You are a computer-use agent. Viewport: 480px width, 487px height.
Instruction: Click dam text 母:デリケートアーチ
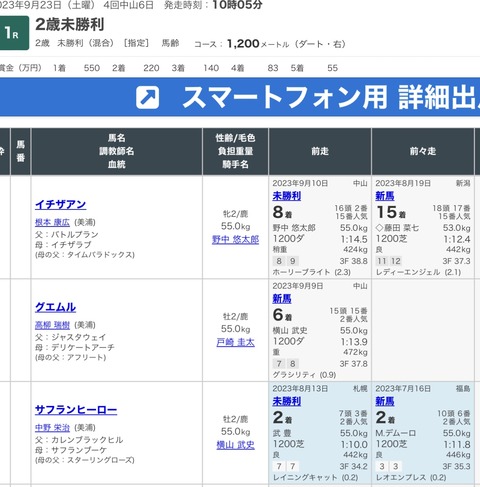pos(75,347)
